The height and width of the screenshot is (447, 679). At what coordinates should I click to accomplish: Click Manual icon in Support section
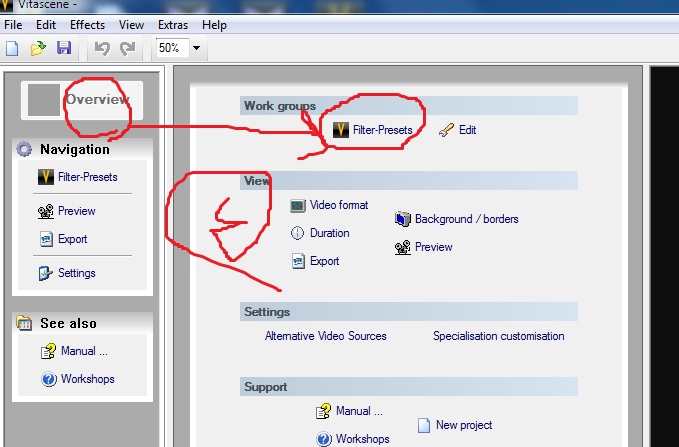coord(323,411)
